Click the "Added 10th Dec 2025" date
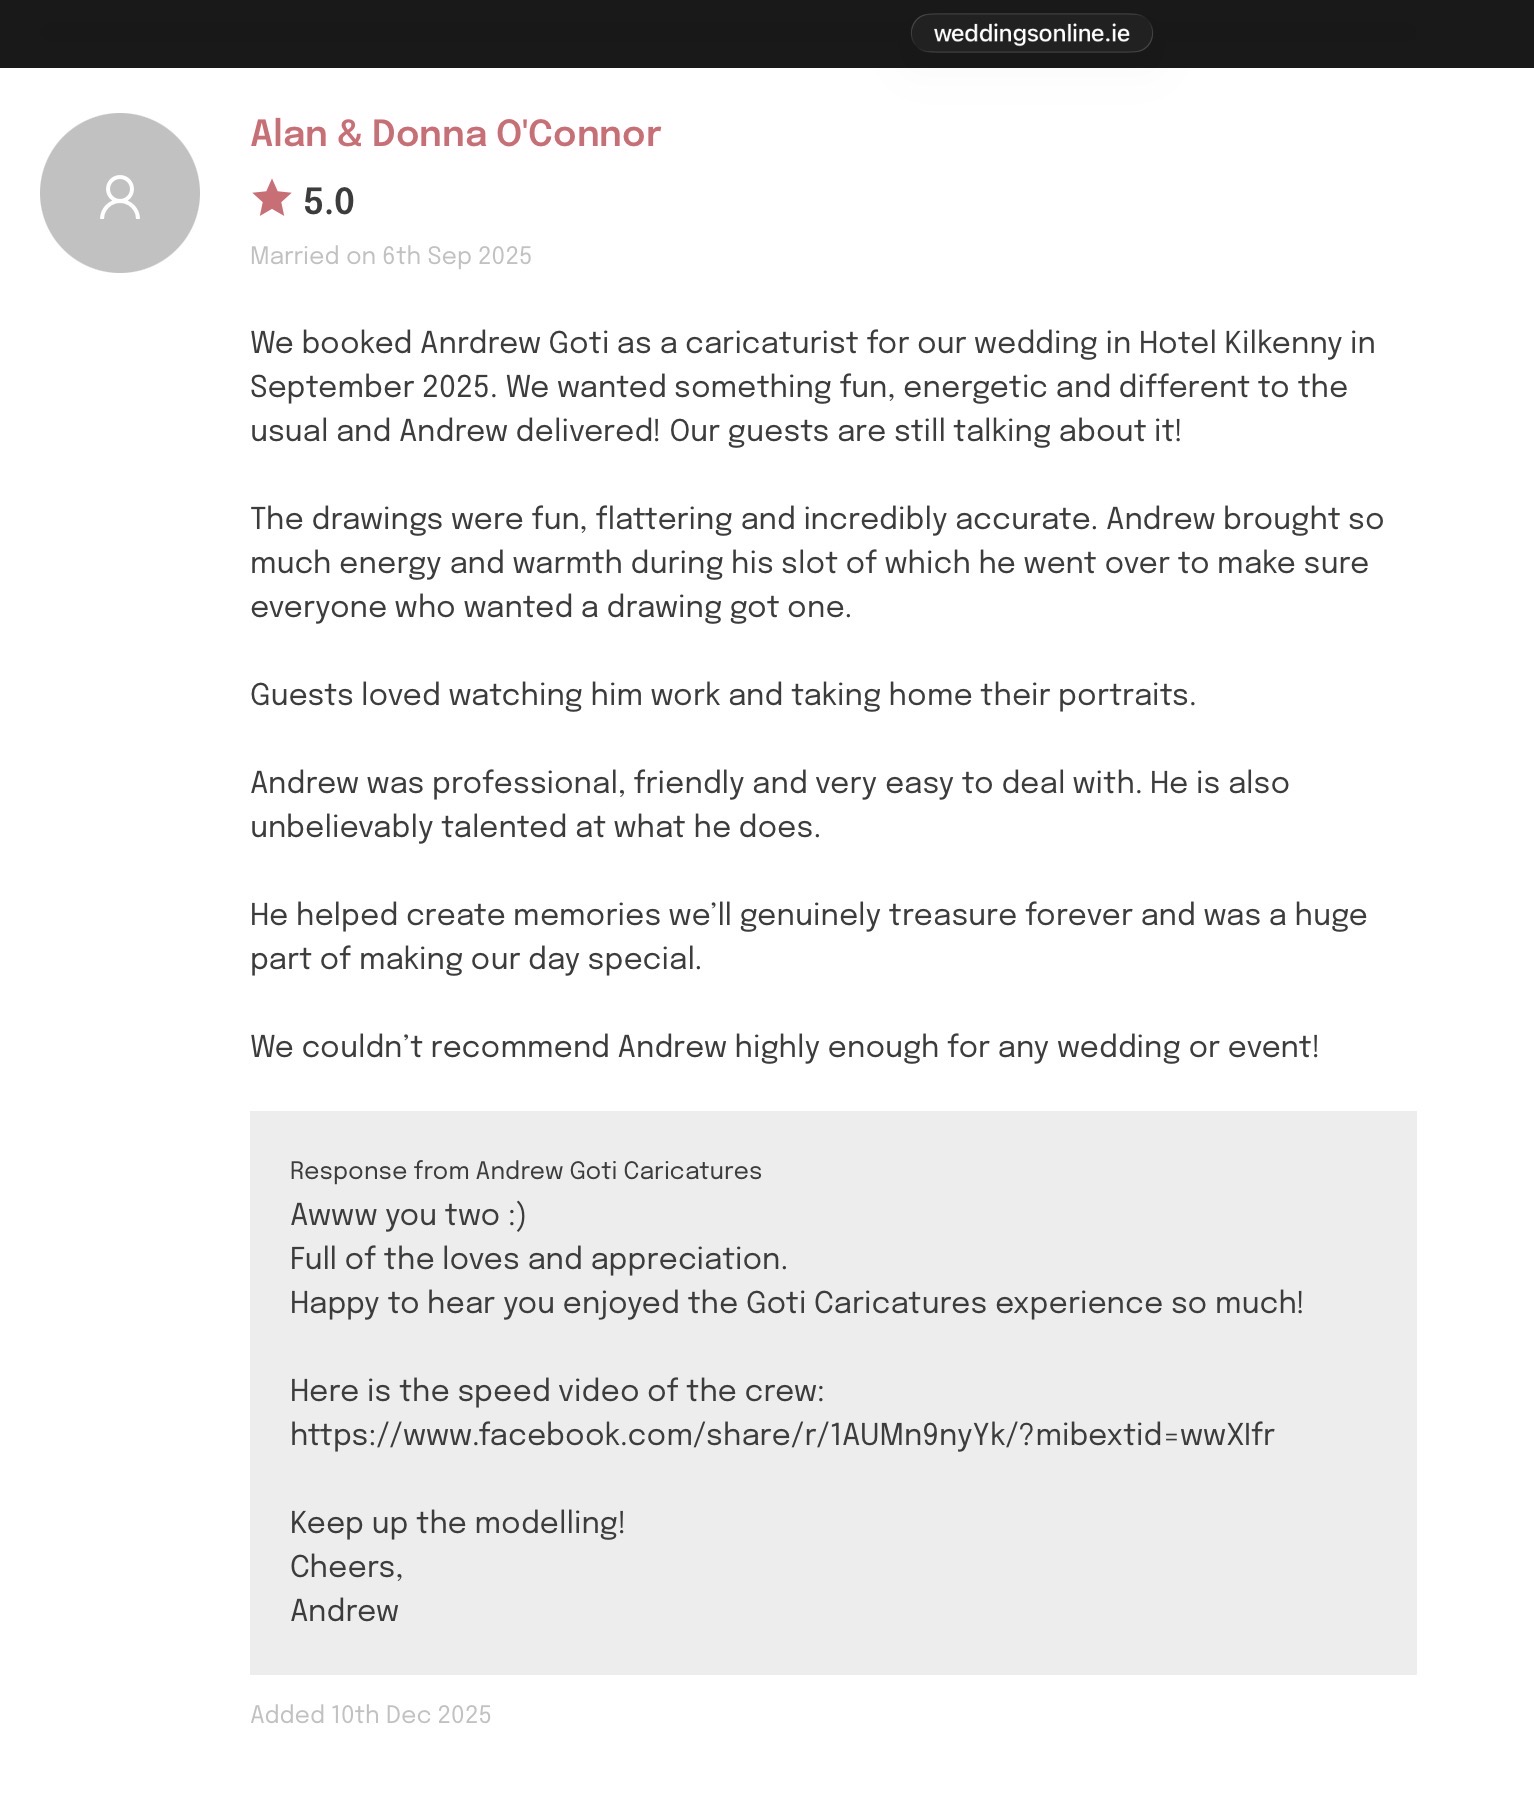This screenshot has height=1804, width=1534. [370, 1715]
